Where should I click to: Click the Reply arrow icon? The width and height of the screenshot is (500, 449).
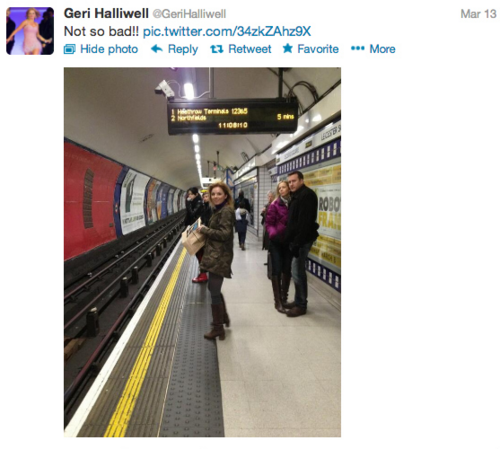[157, 49]
